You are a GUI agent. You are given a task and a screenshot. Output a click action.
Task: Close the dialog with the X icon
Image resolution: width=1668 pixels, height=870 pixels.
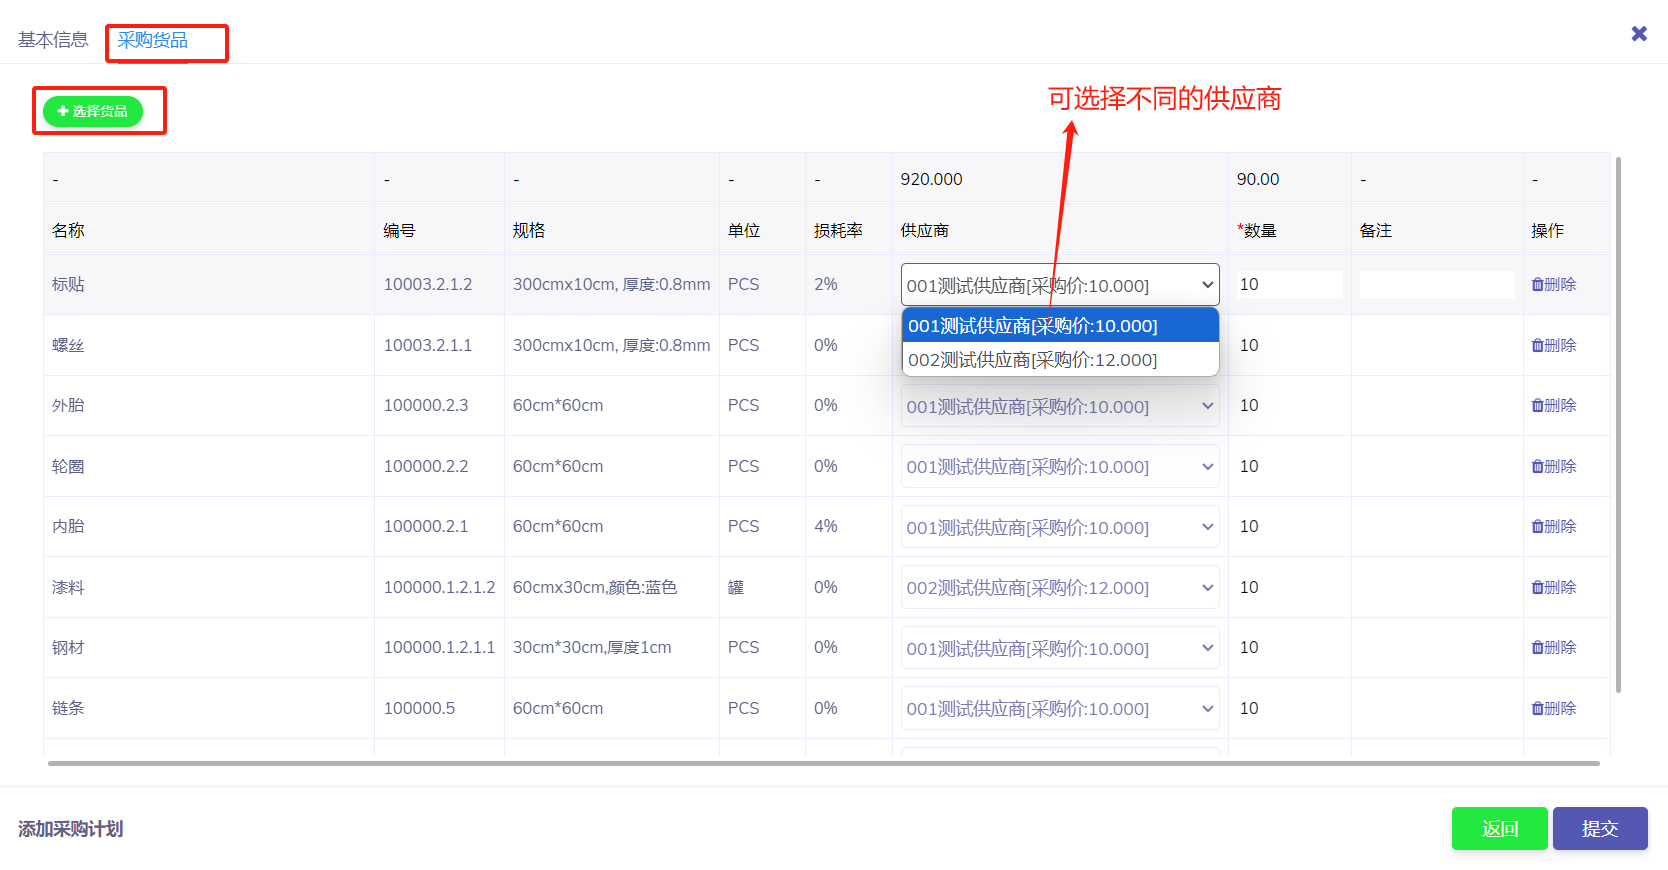1639,34
